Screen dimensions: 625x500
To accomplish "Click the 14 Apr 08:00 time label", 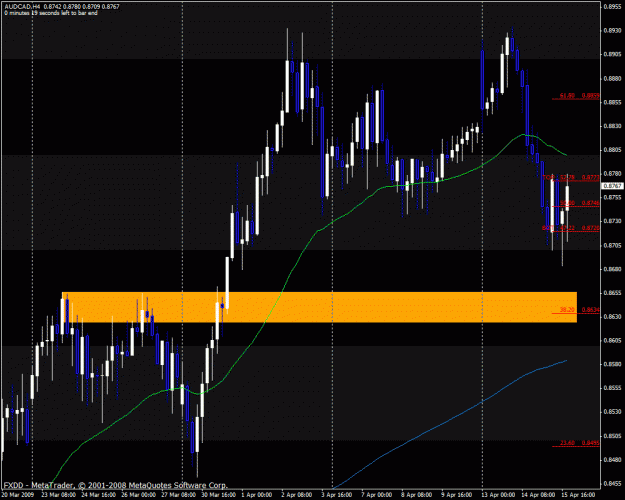I will [x=538, y=495].
